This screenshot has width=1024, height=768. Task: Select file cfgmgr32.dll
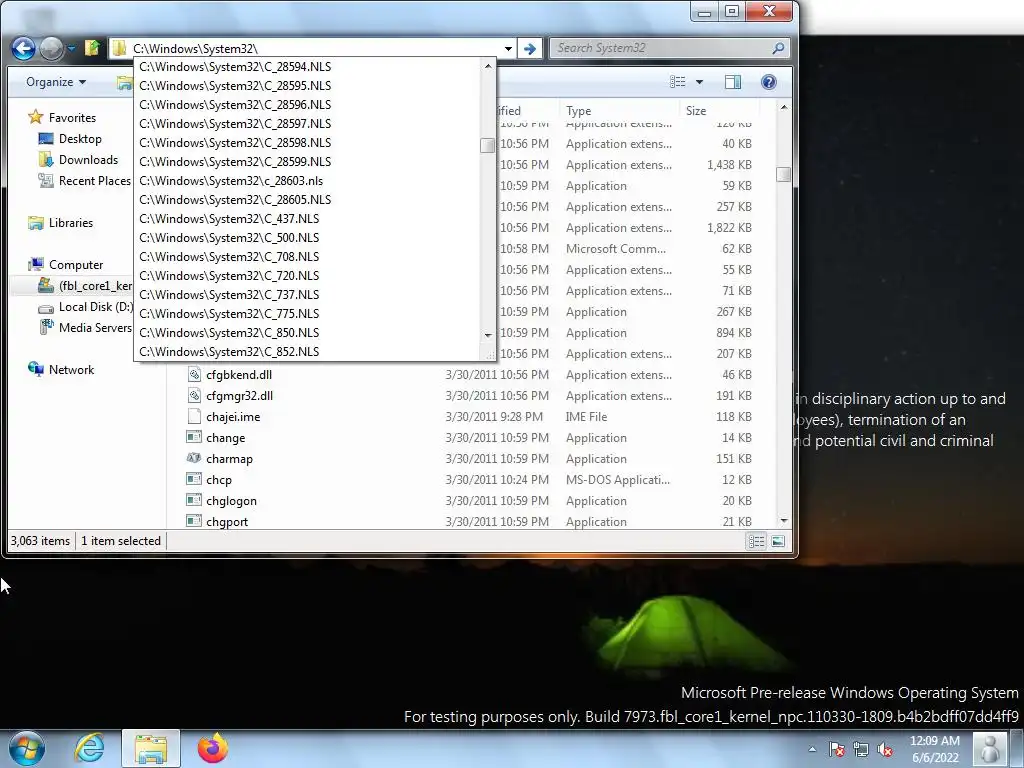[239, 396]
